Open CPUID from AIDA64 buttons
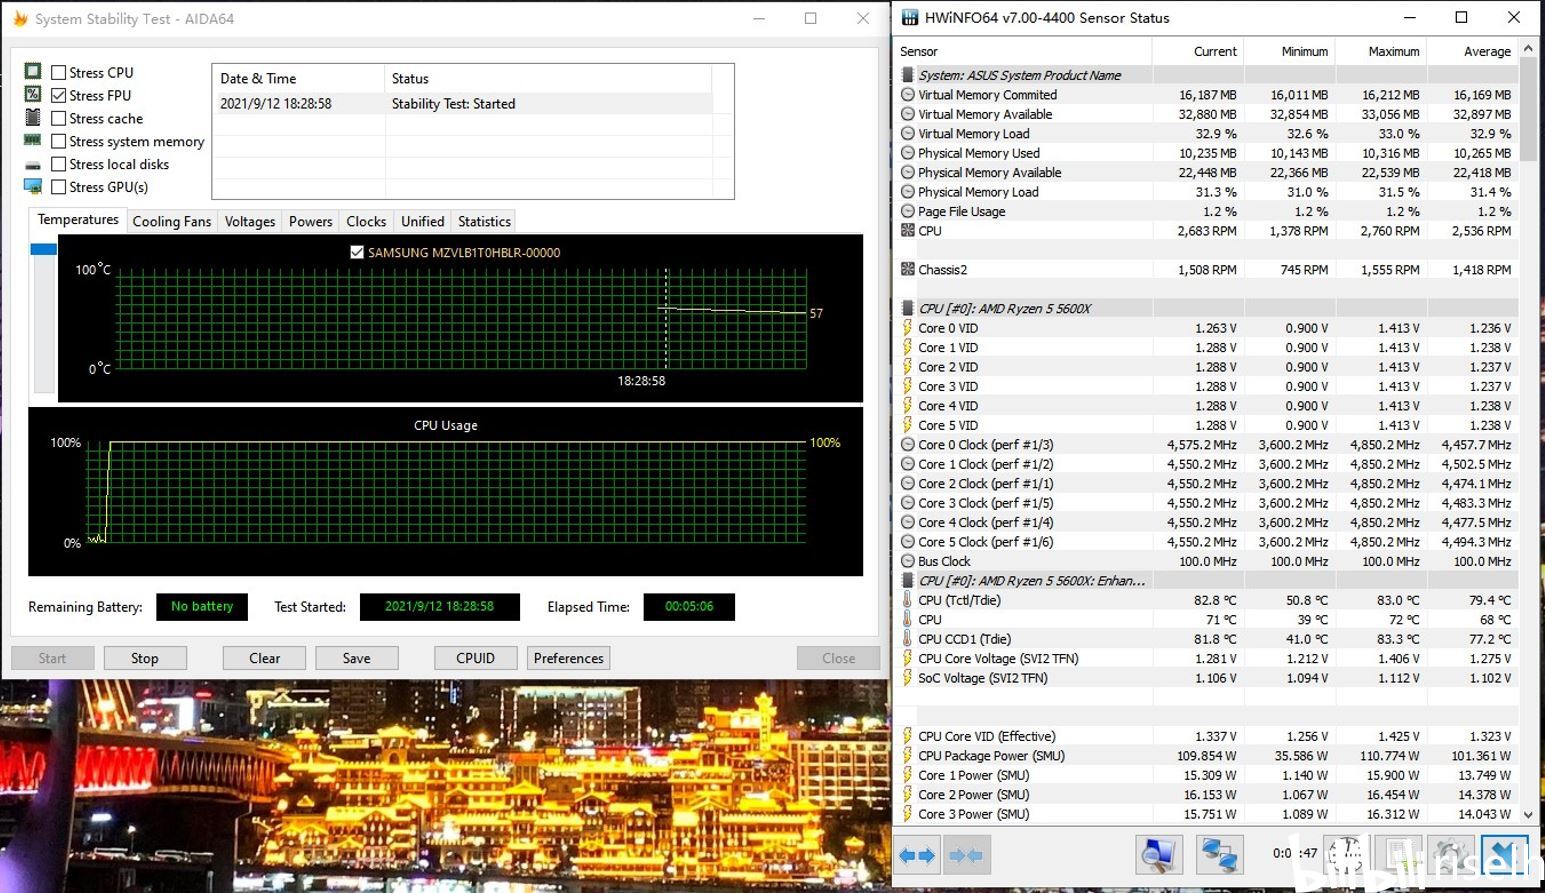This screenshot has width=1545, height=893. [475, 658]
